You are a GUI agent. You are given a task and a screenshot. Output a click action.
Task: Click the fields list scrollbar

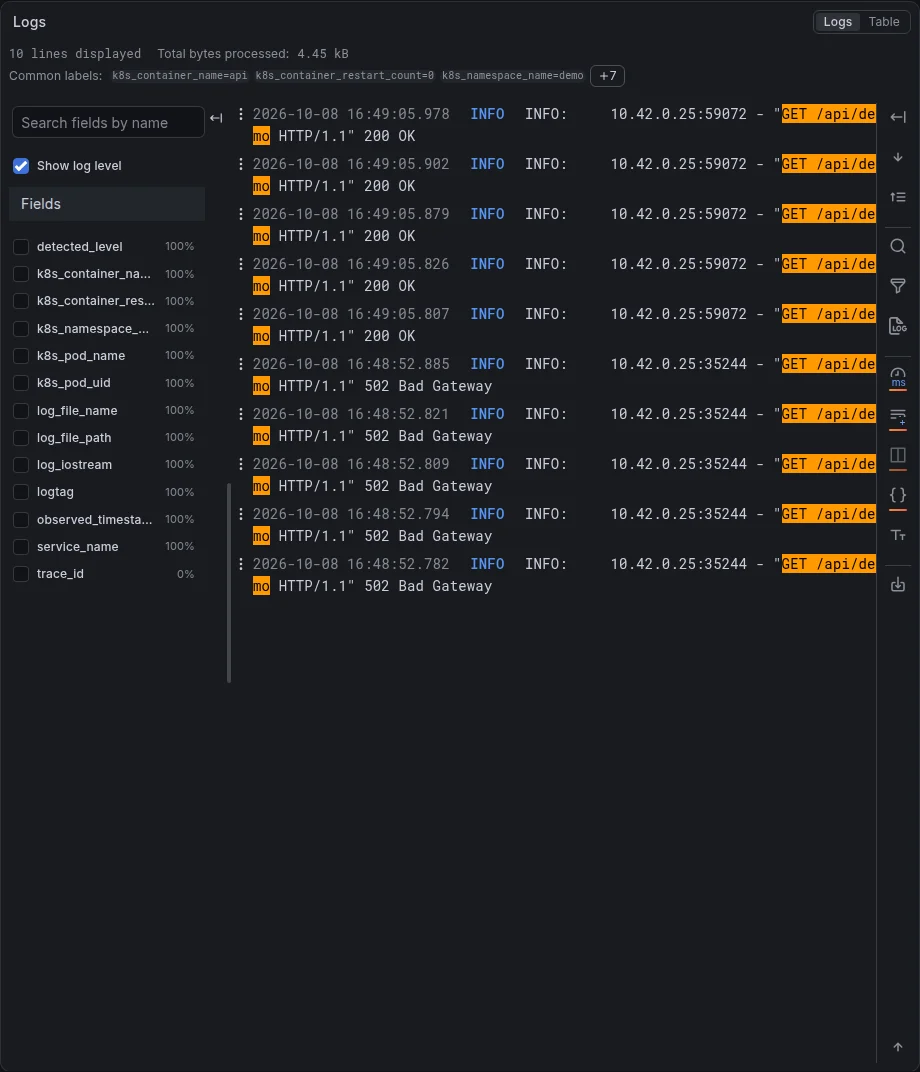click(x=229, y=582)
